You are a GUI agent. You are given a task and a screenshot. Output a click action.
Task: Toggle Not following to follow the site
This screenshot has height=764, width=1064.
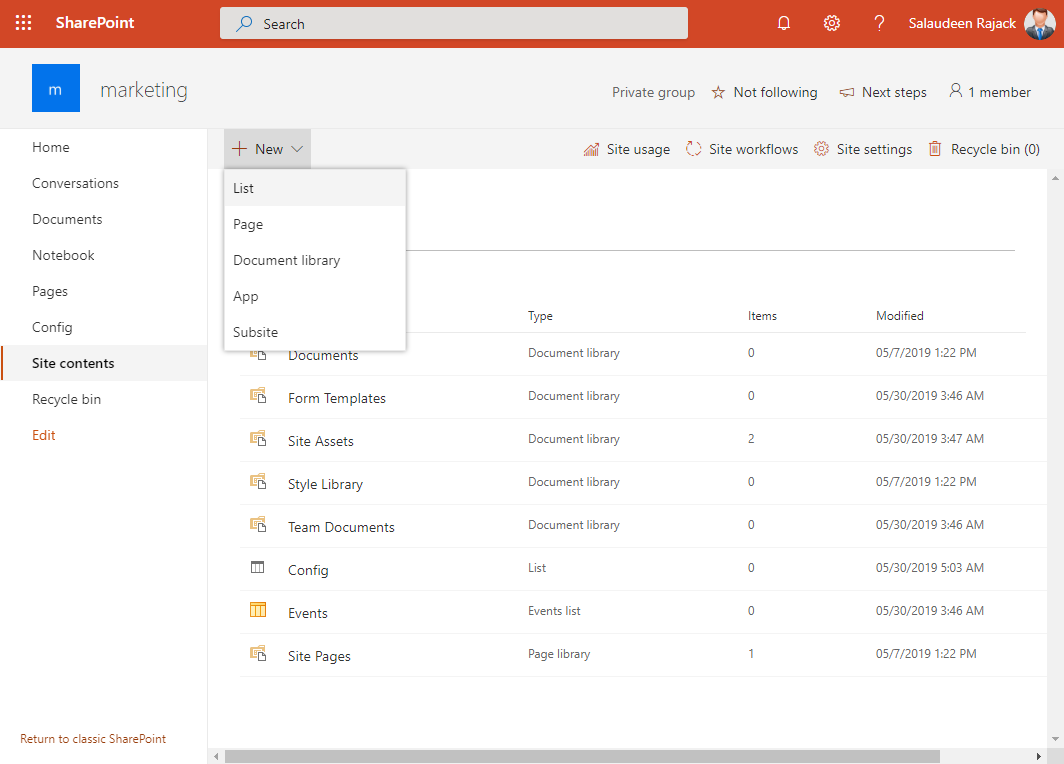coord(764,91)
